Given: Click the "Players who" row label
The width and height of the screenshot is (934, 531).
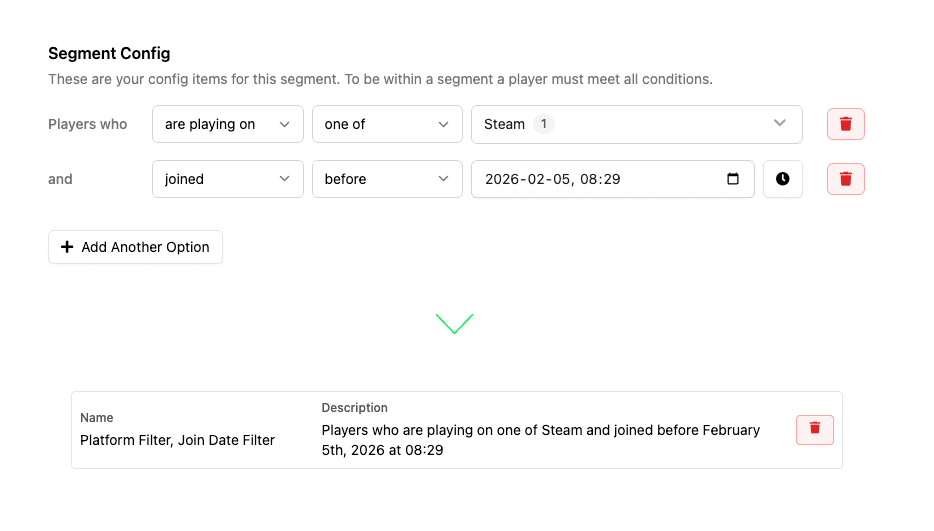Looking at the screenshot, I should [88, 124].
